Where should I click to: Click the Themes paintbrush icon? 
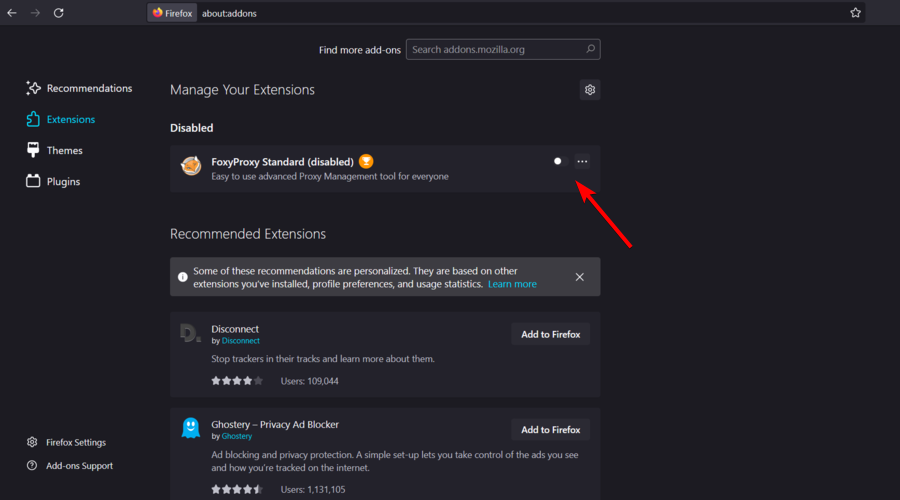(x=33, y=150)
